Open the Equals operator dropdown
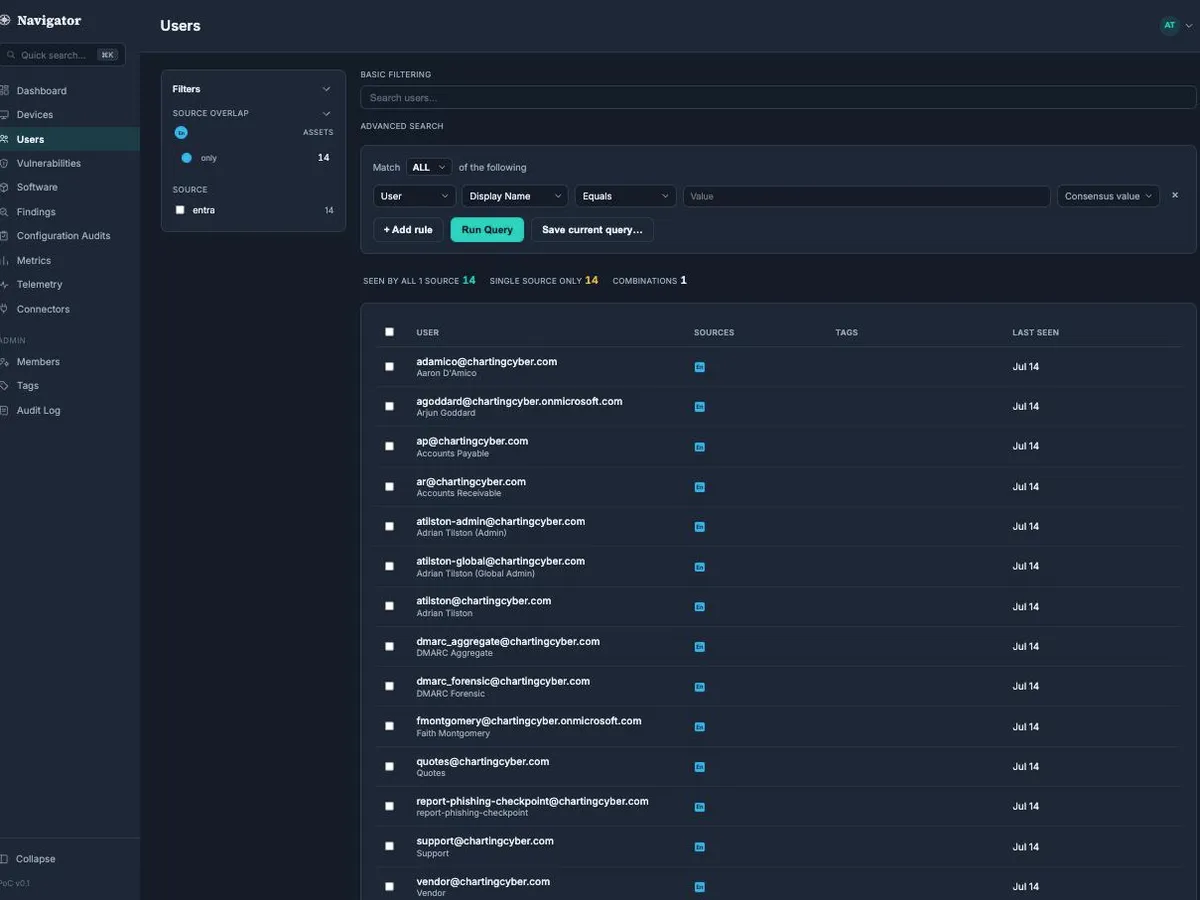This screenshot has height=900, width=1200. coord(626,196)
